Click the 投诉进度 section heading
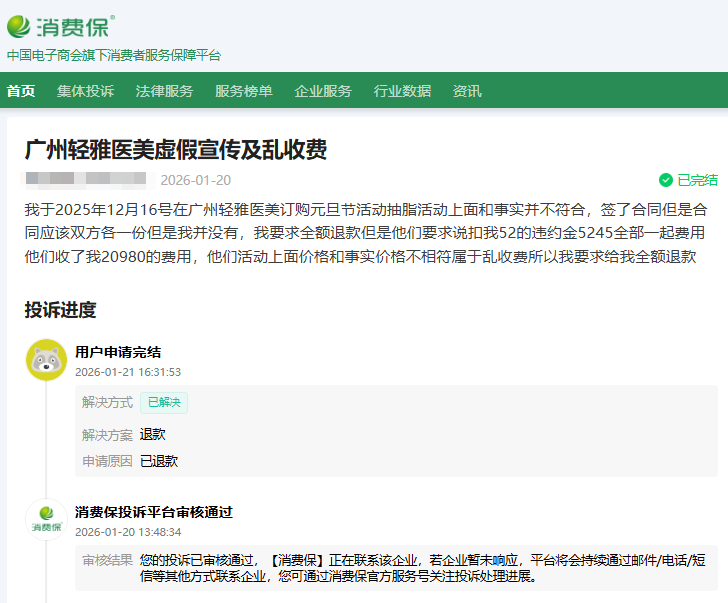 (60, 310)
